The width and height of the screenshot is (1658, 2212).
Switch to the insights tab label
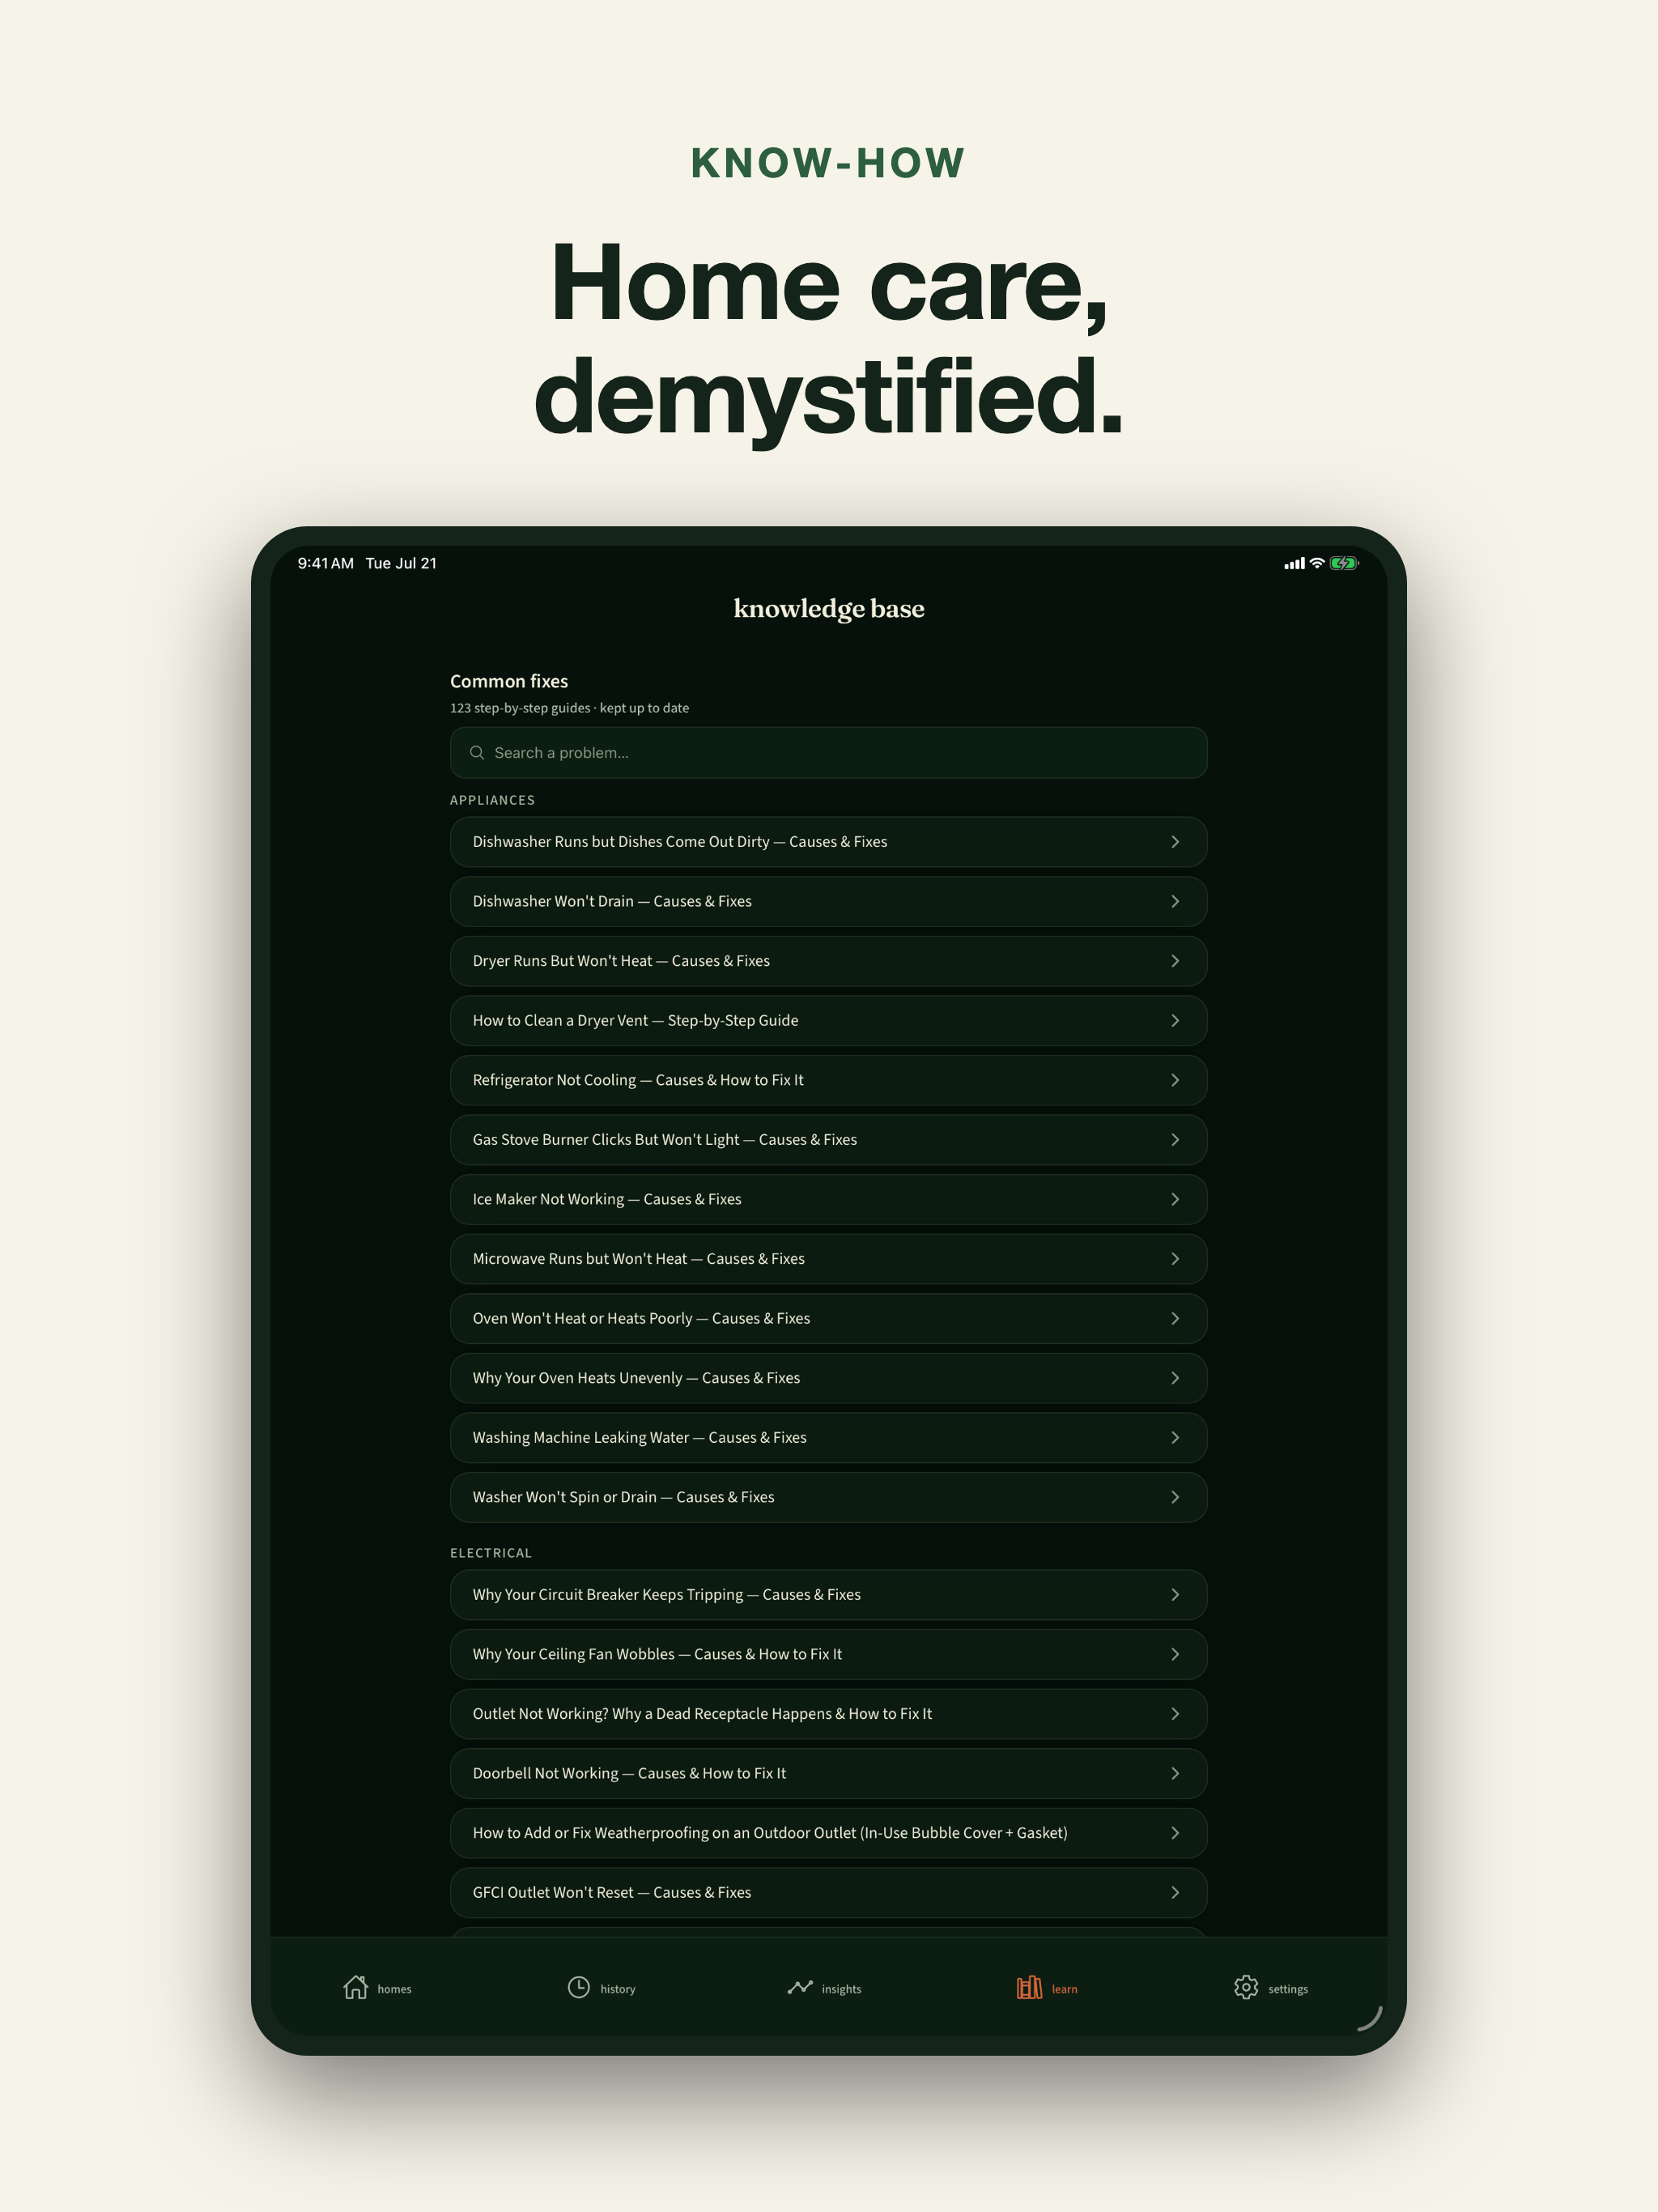[x=841, y=1989]
